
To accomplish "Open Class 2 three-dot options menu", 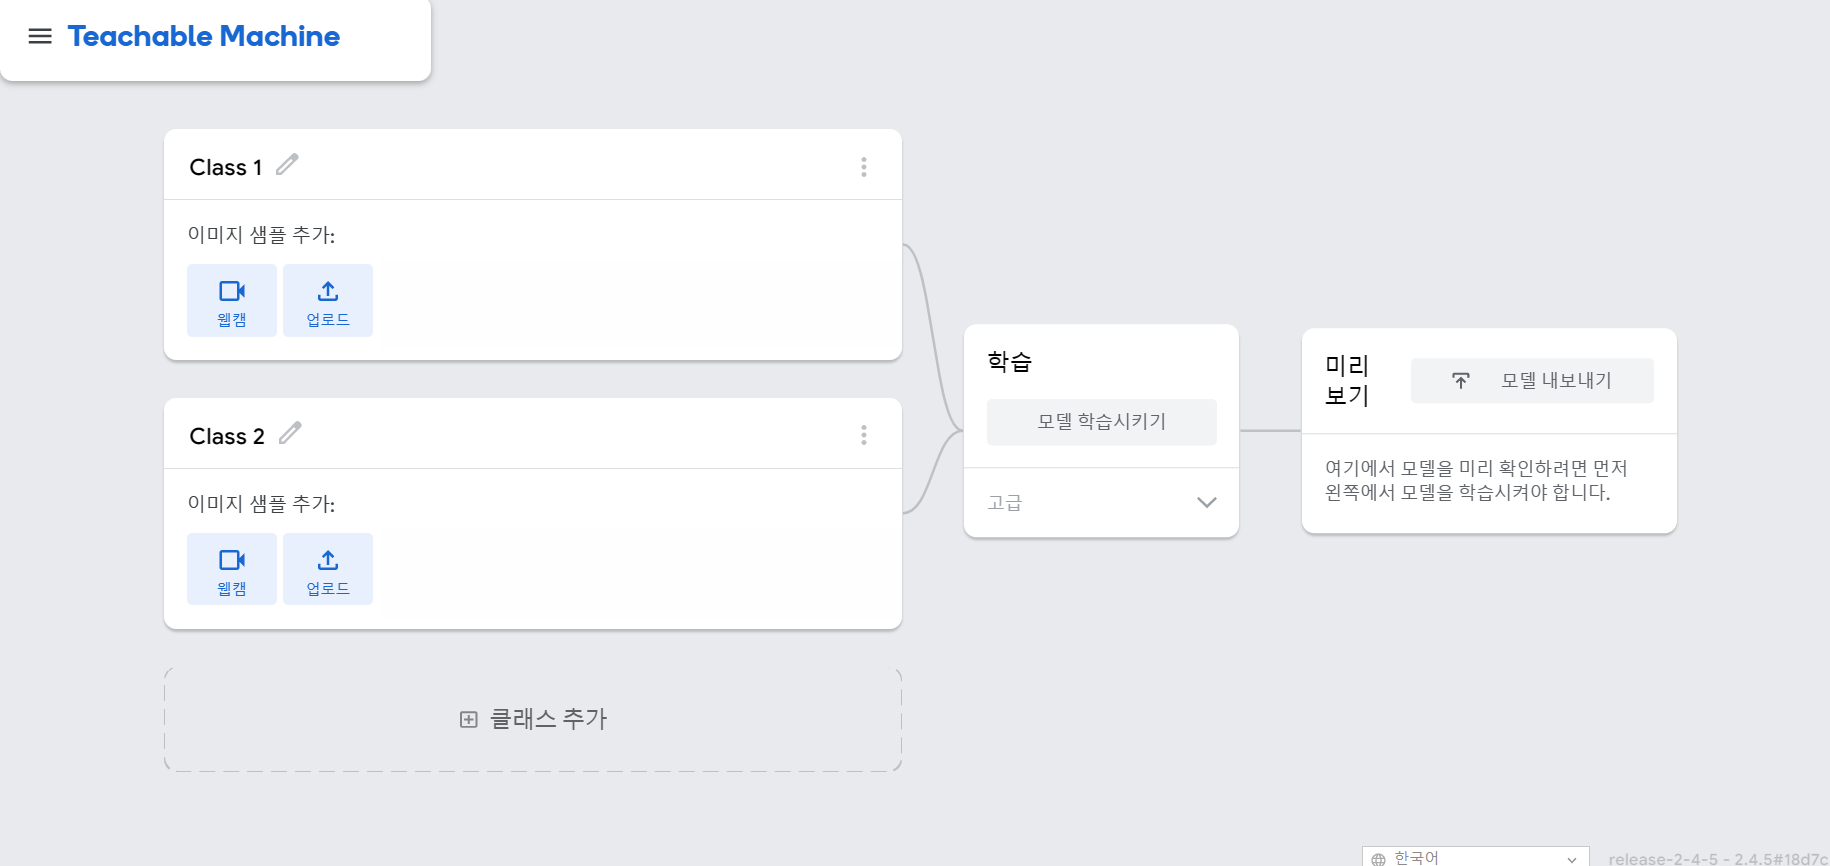I will tap(864, 435).
